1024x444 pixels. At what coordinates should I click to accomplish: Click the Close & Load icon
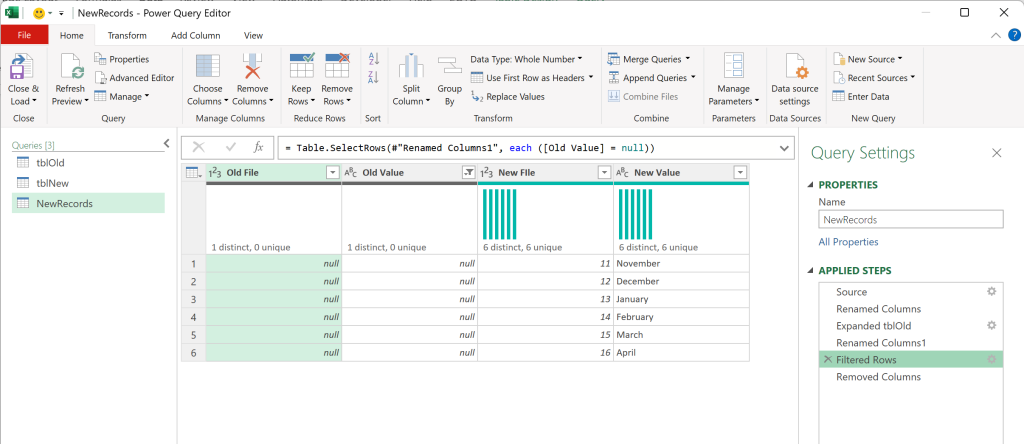click(x=23, y=66)
